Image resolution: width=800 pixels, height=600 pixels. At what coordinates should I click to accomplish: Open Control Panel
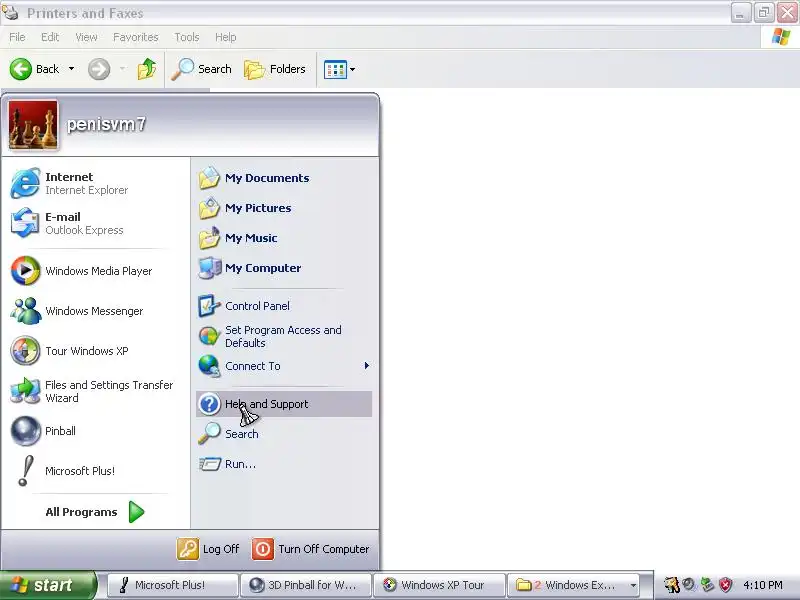tap(284, 306)
